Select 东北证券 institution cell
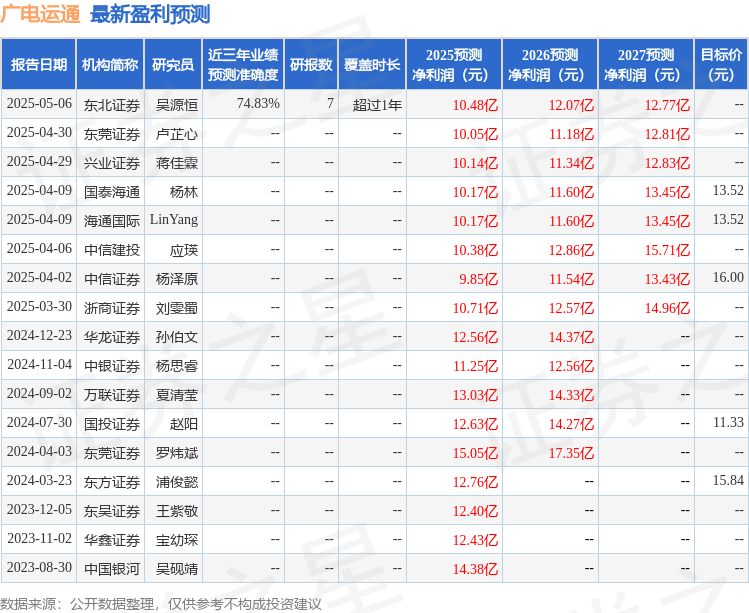This screenshot has height=613, width=749. (112, 105)
